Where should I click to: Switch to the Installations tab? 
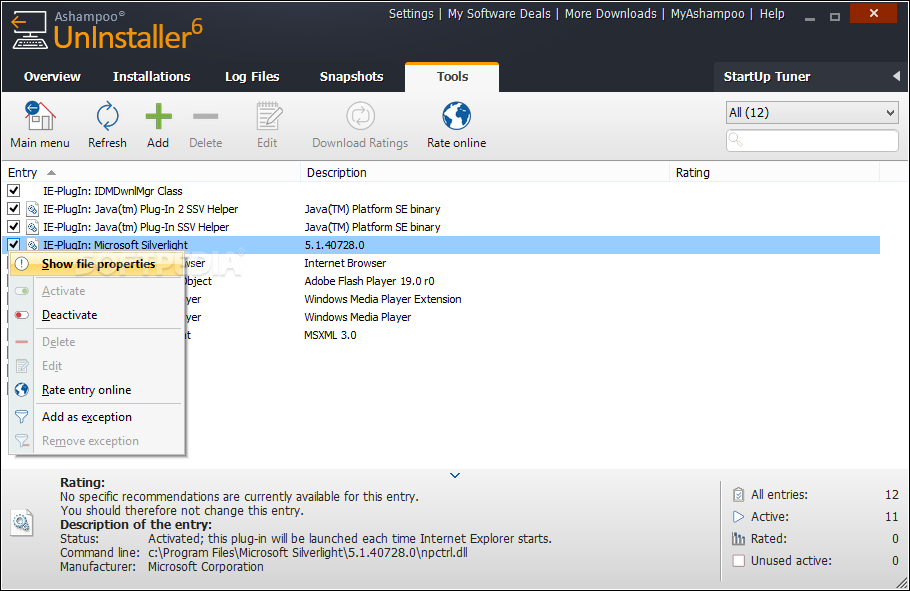151,77
